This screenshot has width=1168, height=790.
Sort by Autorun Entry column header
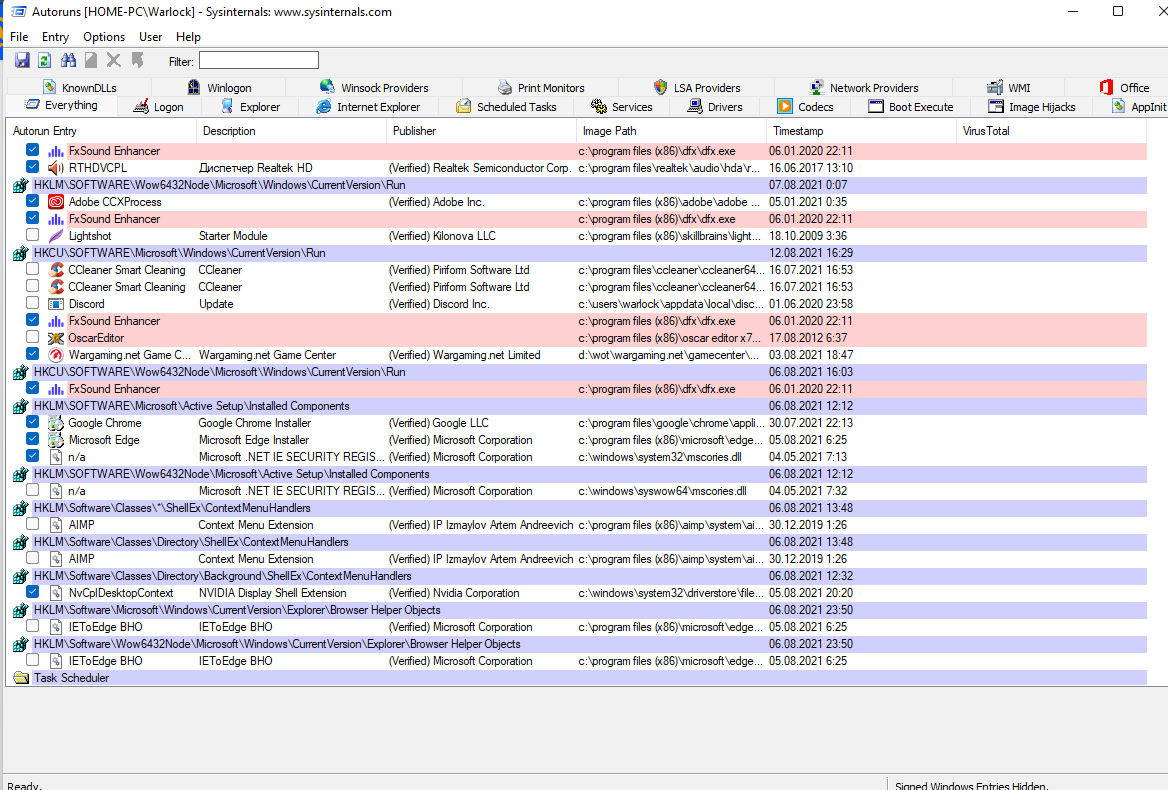click(101, 131)
